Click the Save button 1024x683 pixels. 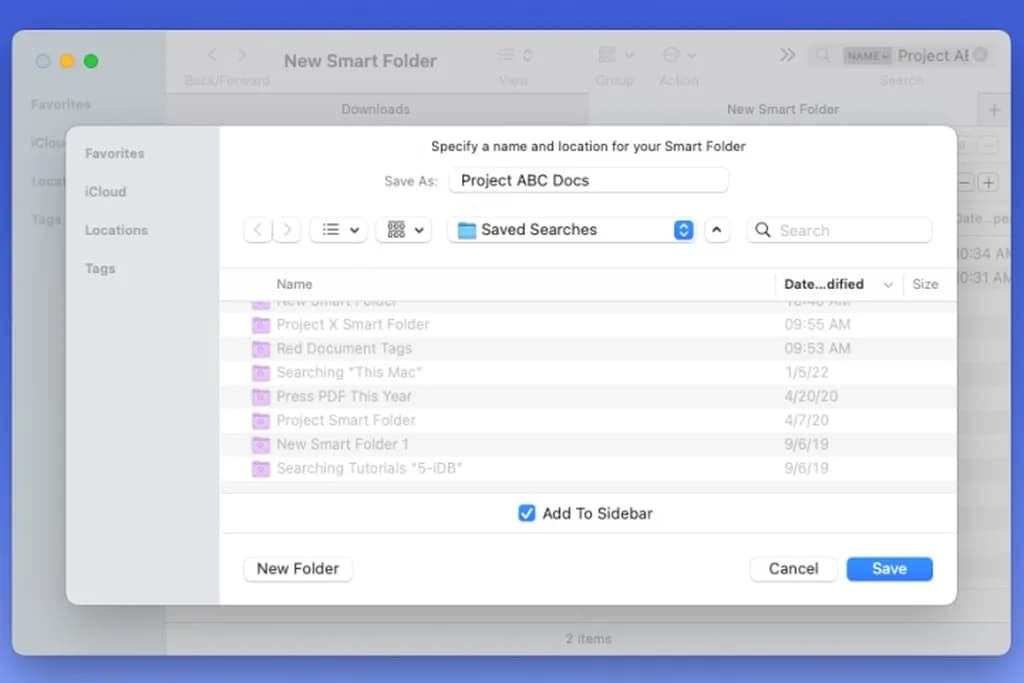889,568
